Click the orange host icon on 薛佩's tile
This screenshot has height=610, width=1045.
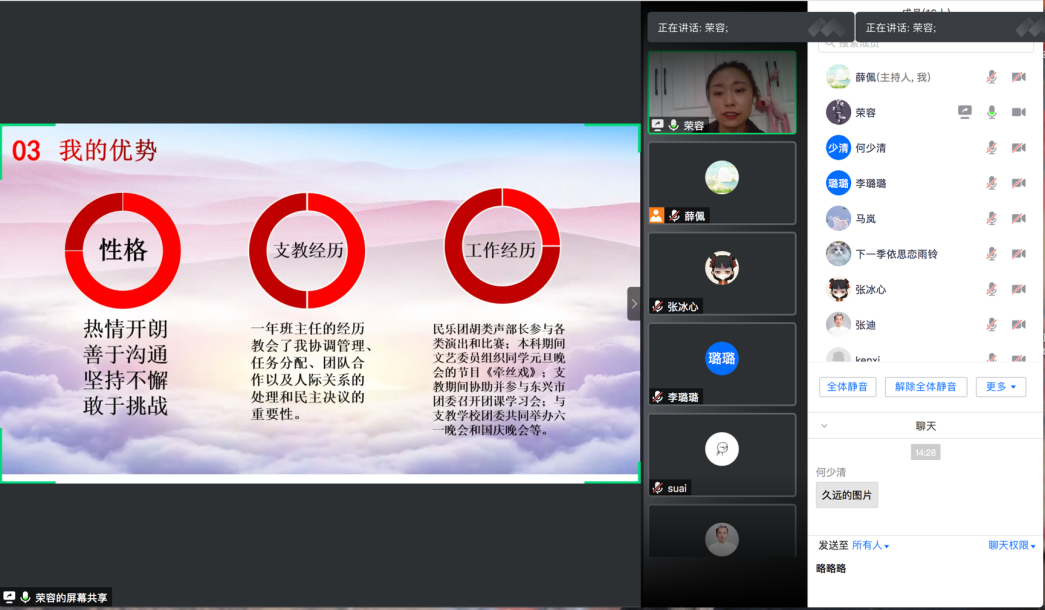click(x=656, y=215)
